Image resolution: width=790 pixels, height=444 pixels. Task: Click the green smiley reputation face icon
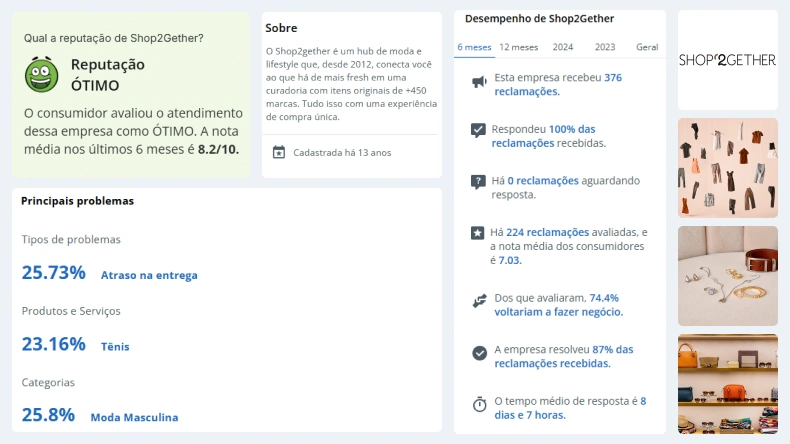[x=41, y=75]
